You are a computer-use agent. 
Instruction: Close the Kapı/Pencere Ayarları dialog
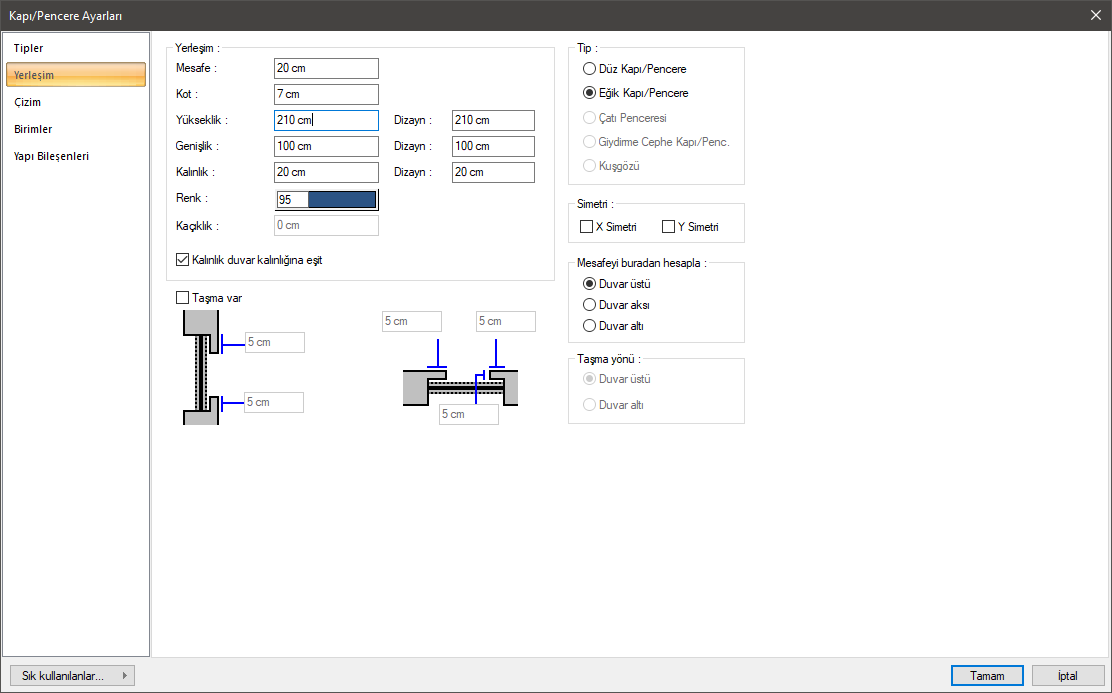coord(1095,15)
